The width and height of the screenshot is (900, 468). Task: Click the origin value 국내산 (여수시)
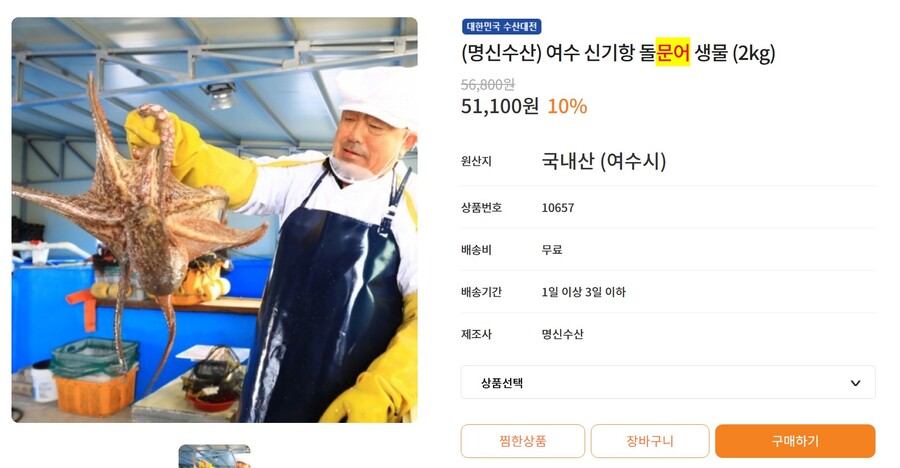pyautogui.click(x=604, y=161)
